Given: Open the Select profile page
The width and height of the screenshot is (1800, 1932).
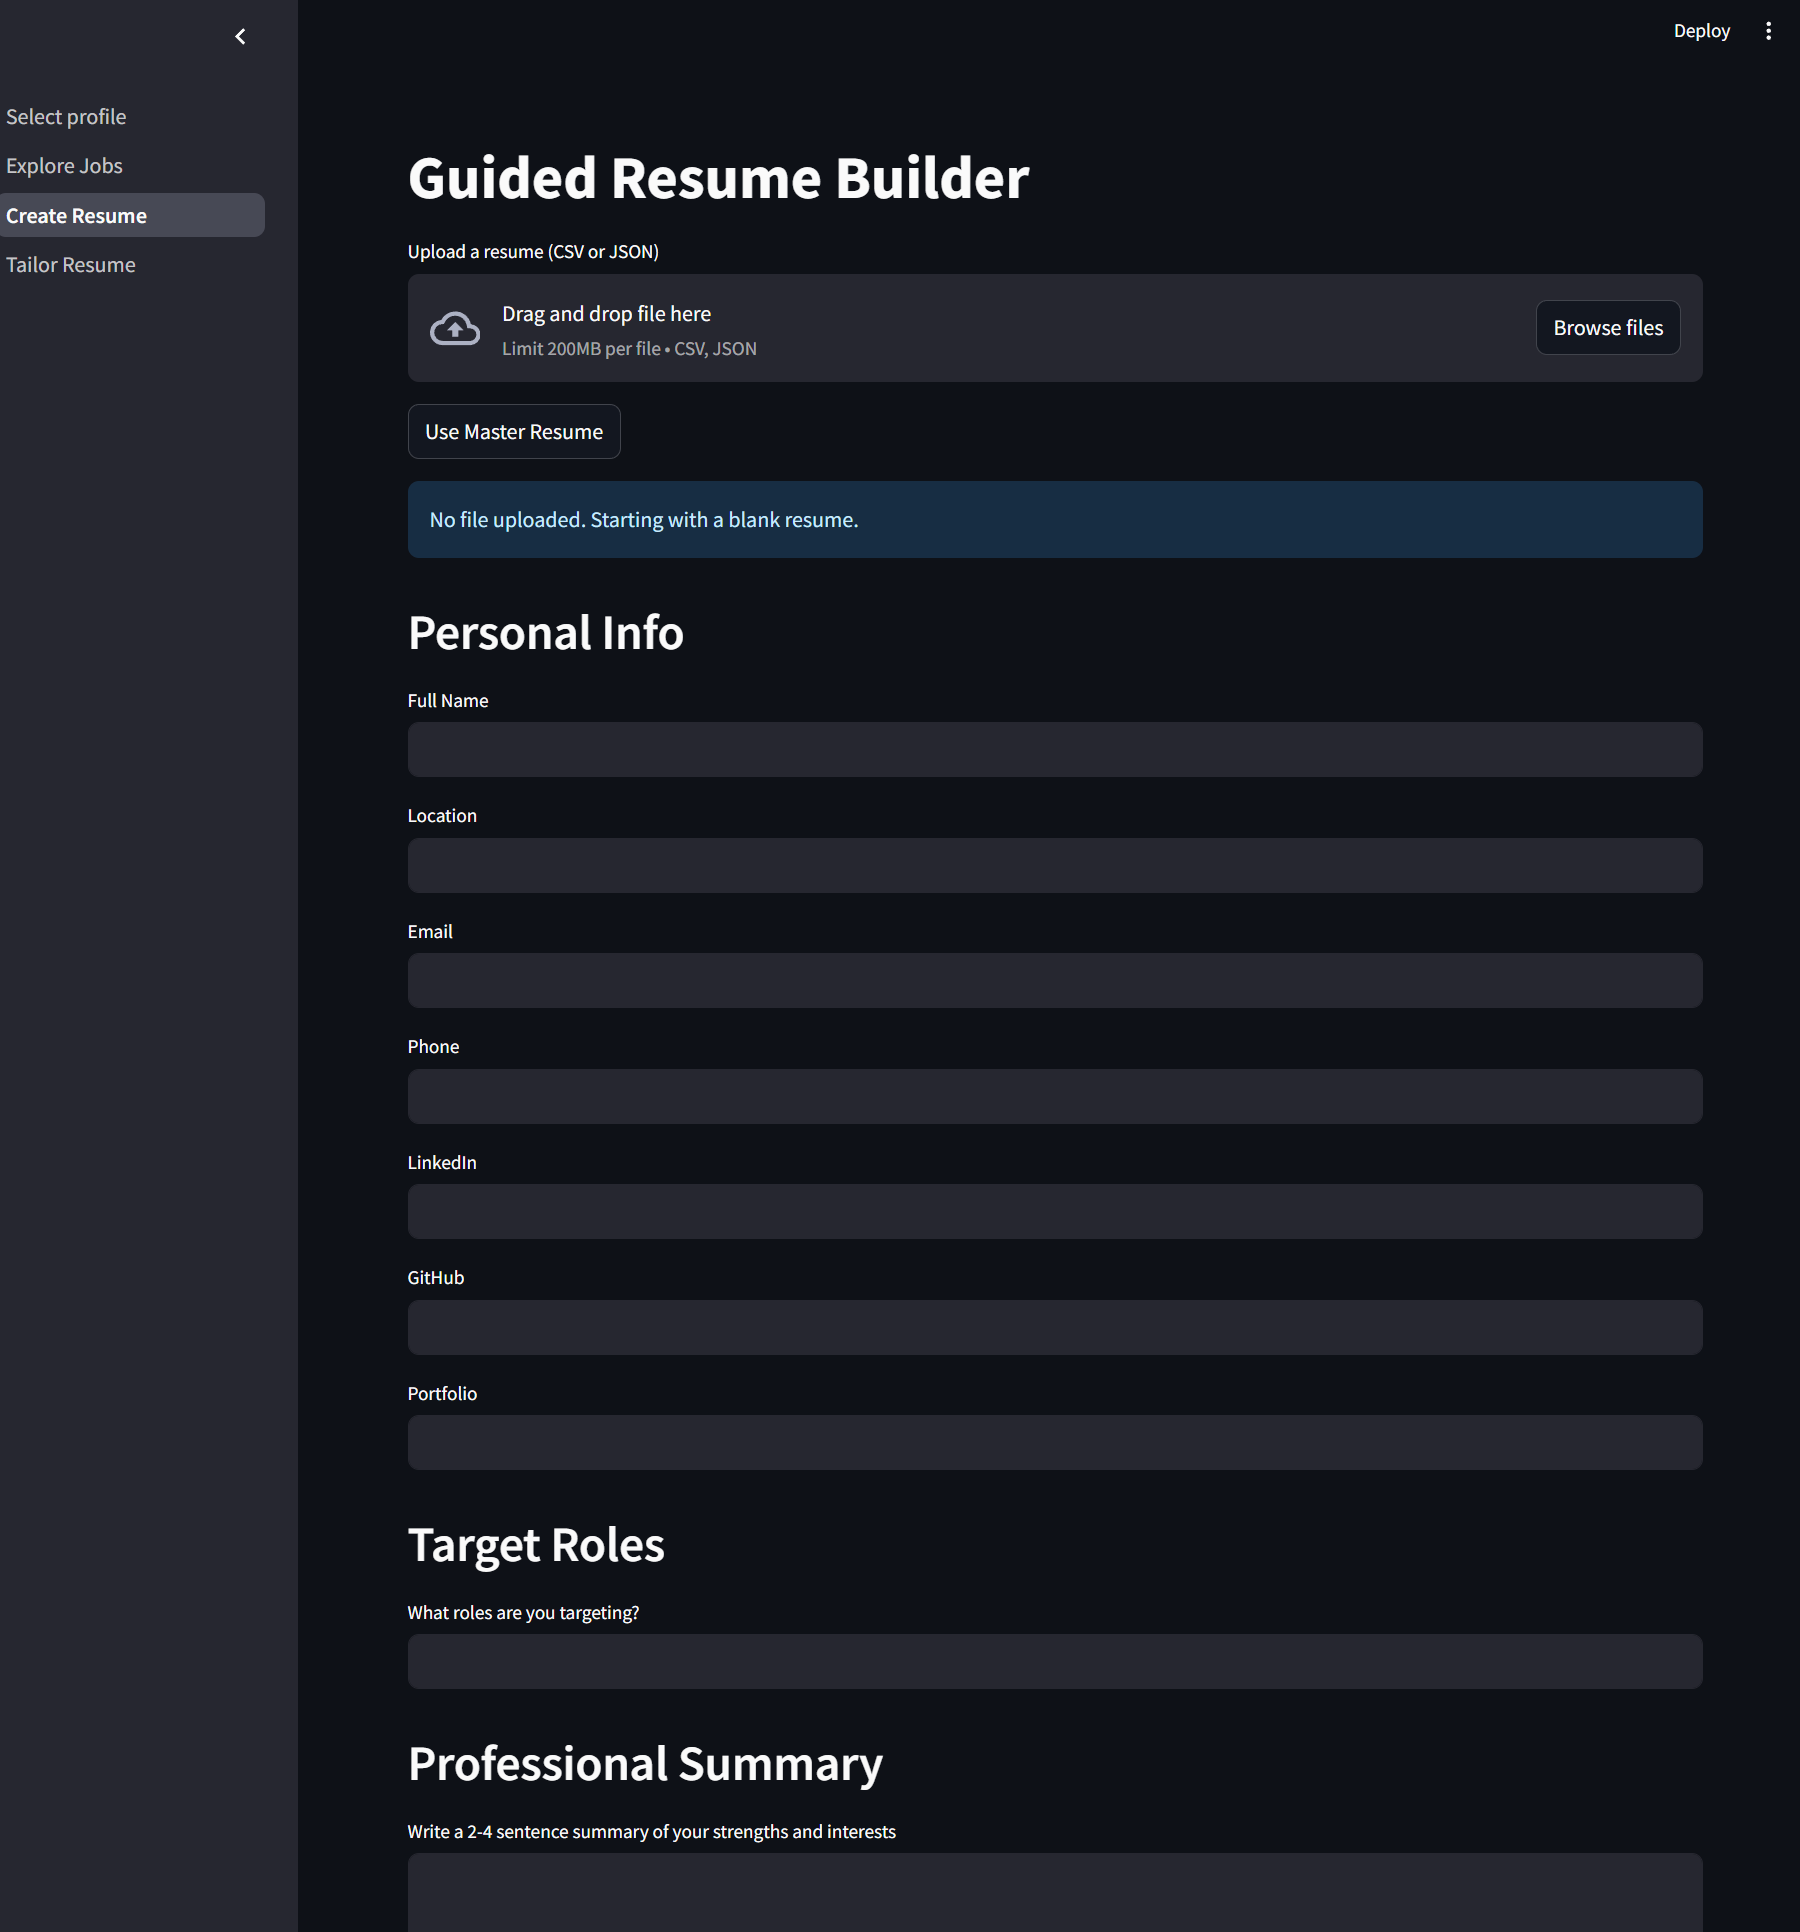Looking at the screenshot, I should 66,117.
